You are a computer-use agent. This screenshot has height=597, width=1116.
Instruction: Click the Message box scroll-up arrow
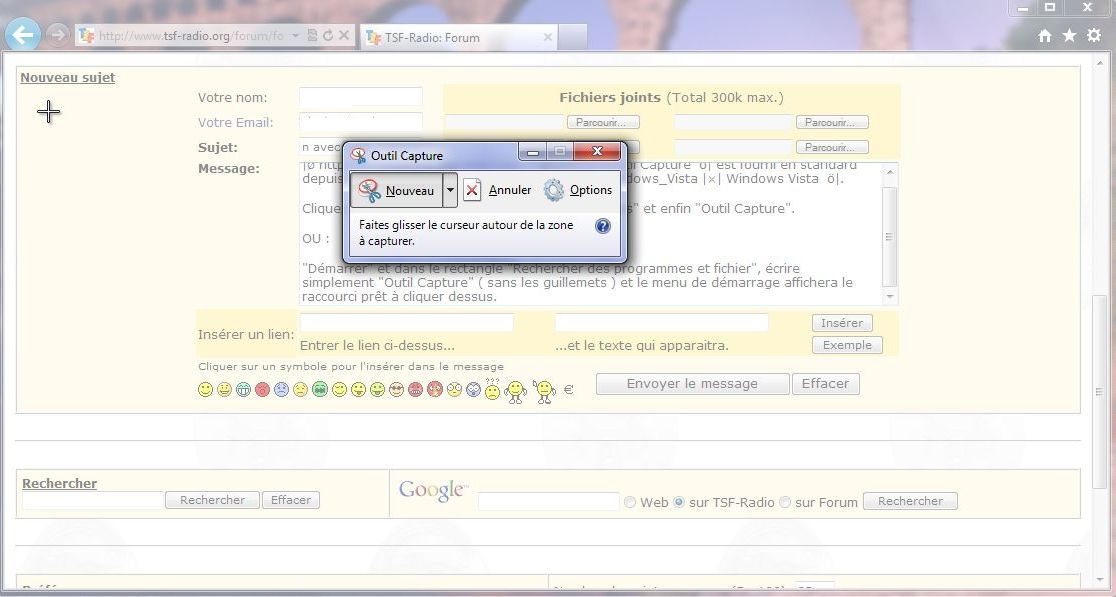(x=890, y=171)
